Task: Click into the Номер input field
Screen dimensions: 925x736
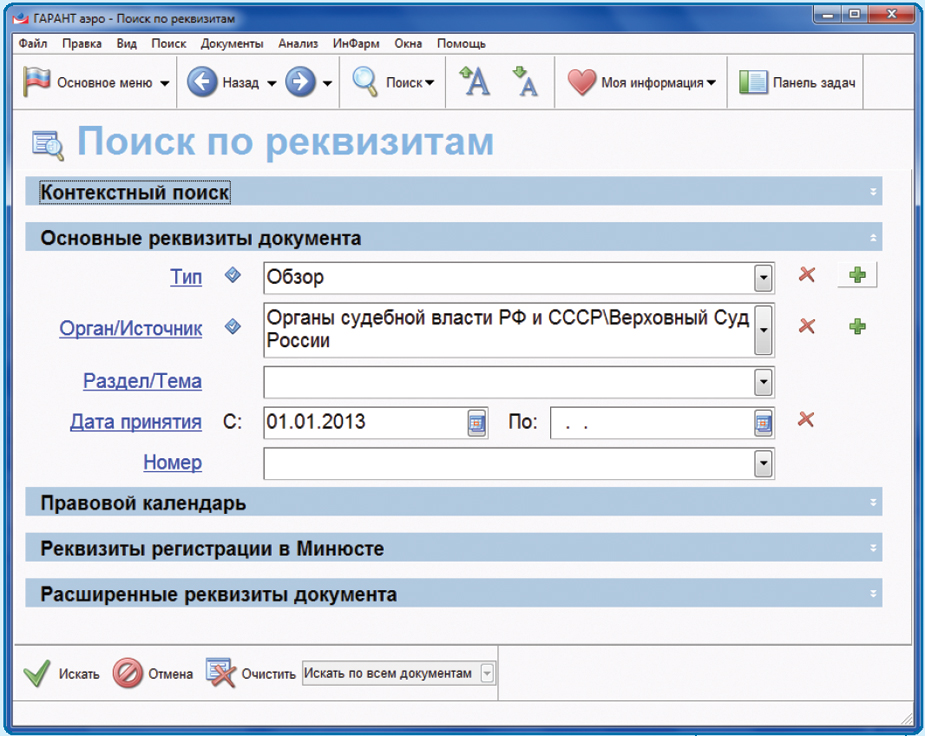Action: coord(507,463)
